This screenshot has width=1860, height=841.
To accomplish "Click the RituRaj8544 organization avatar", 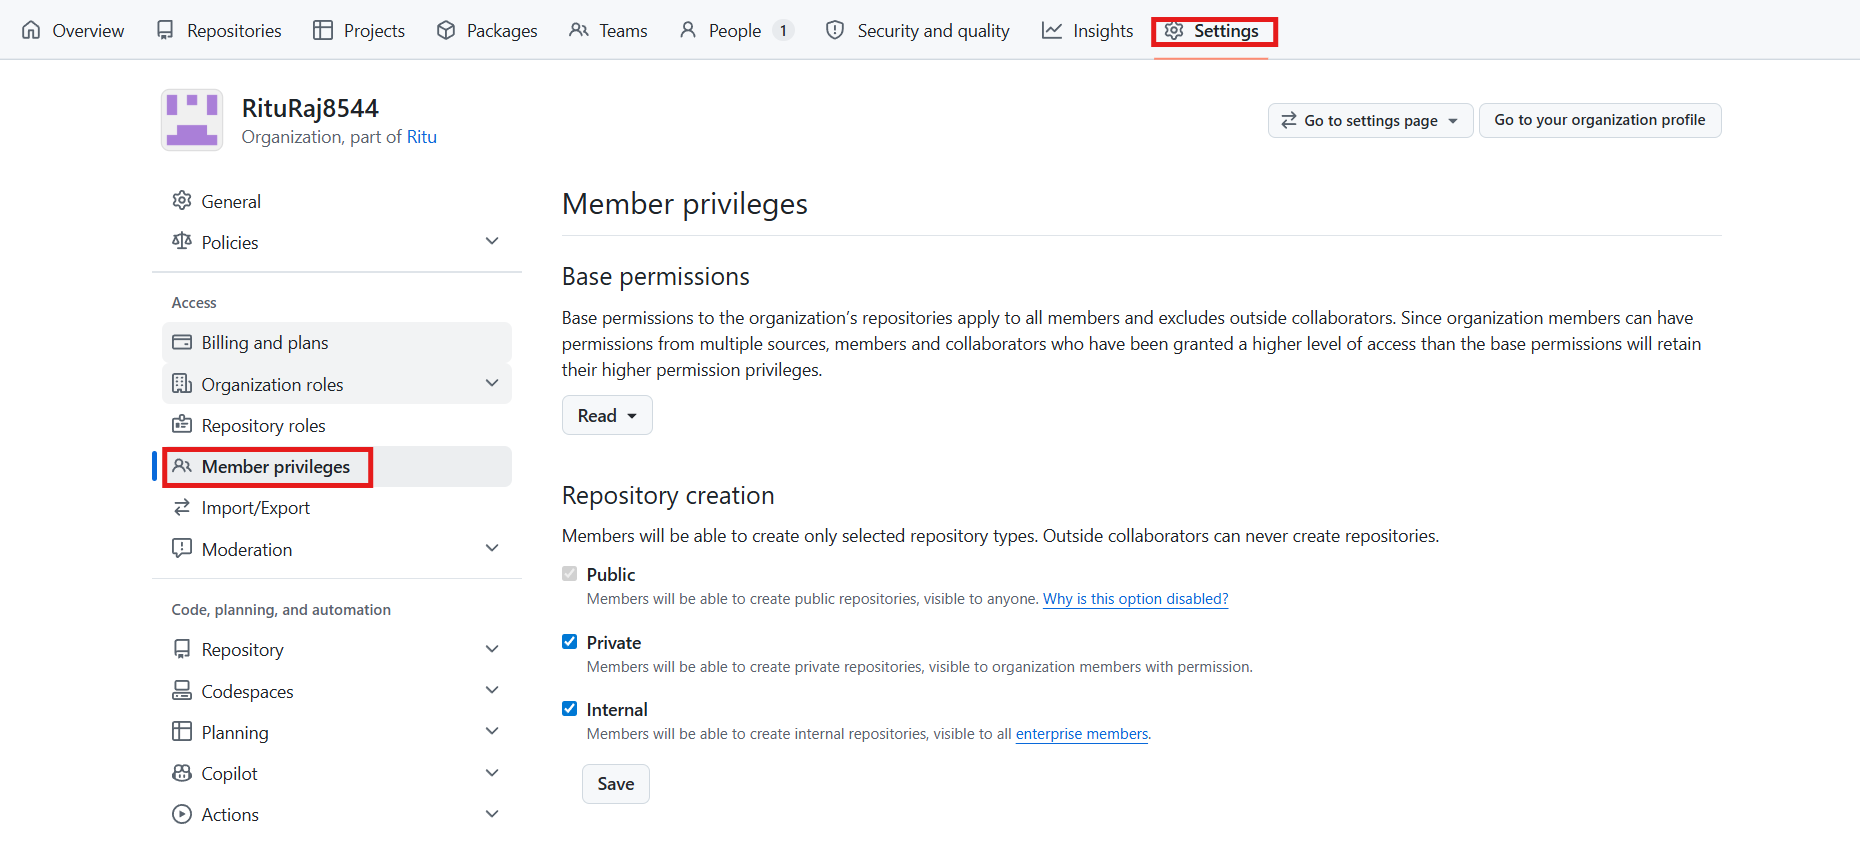I will 192,120.
